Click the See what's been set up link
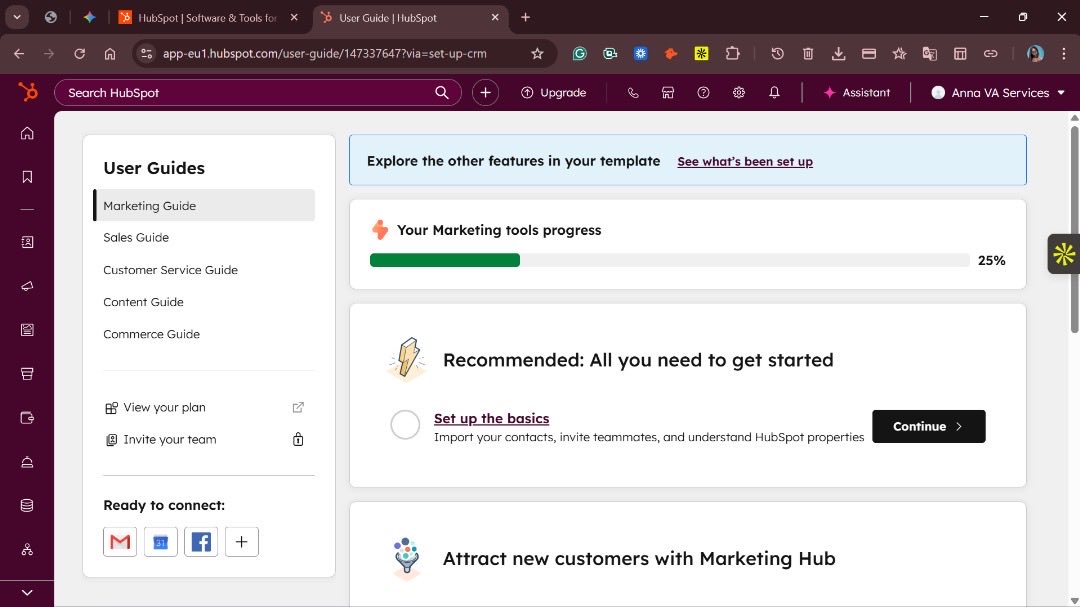The width and height of the screenshot is (1080, 607). click(x=745, y=161)
